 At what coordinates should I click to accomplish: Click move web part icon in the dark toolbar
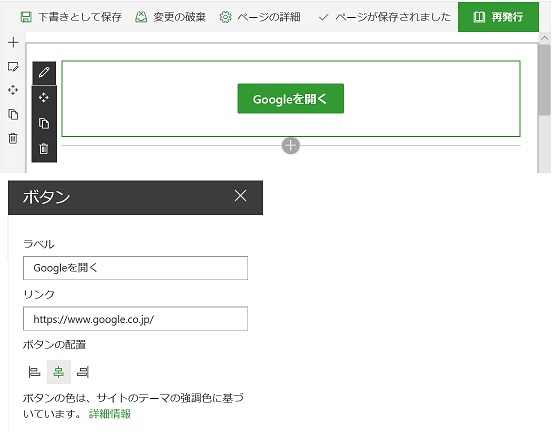[x=44, y=97]
